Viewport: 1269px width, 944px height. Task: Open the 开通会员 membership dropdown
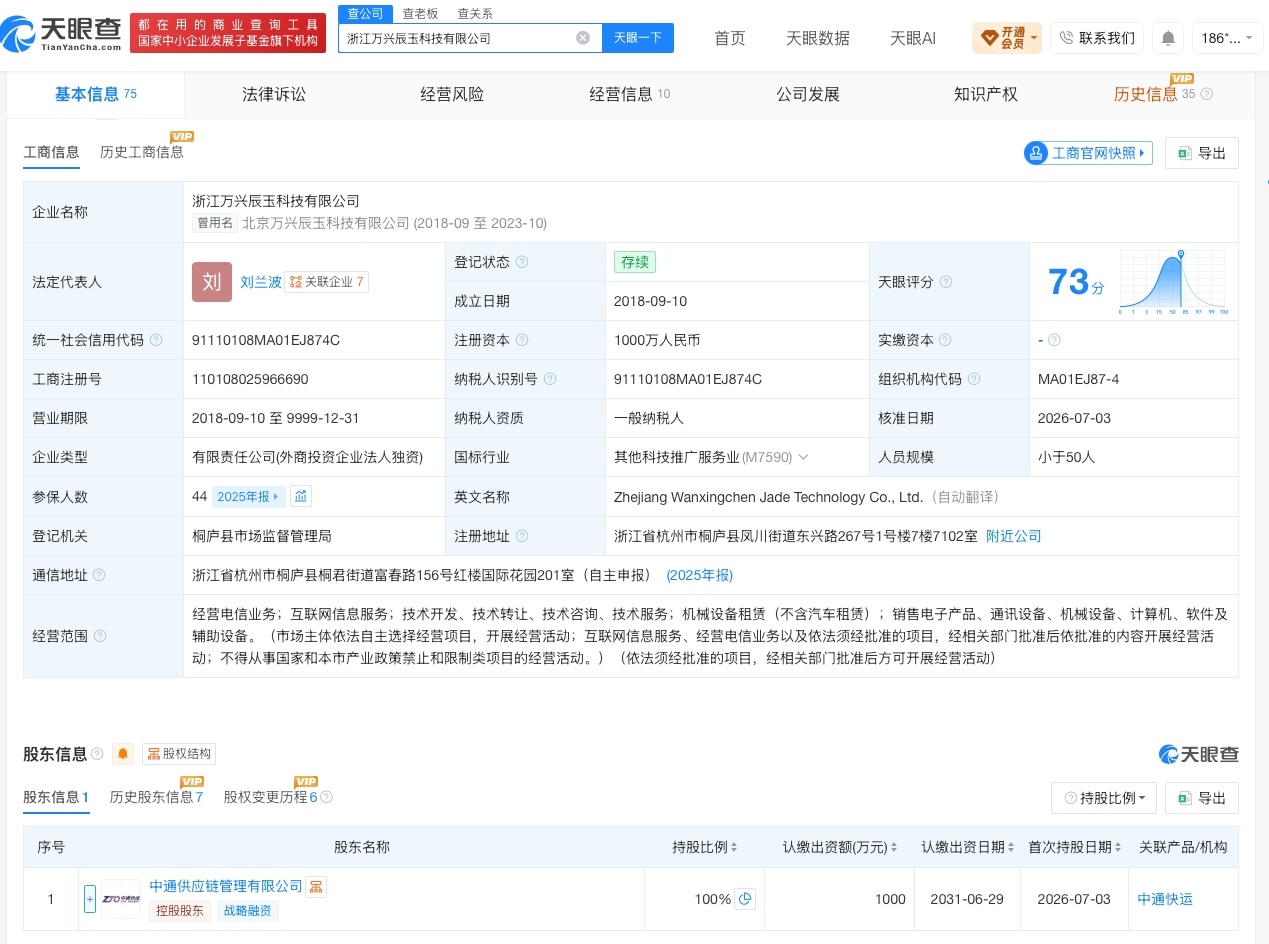pyautogui.click(x=1007, y=38)
